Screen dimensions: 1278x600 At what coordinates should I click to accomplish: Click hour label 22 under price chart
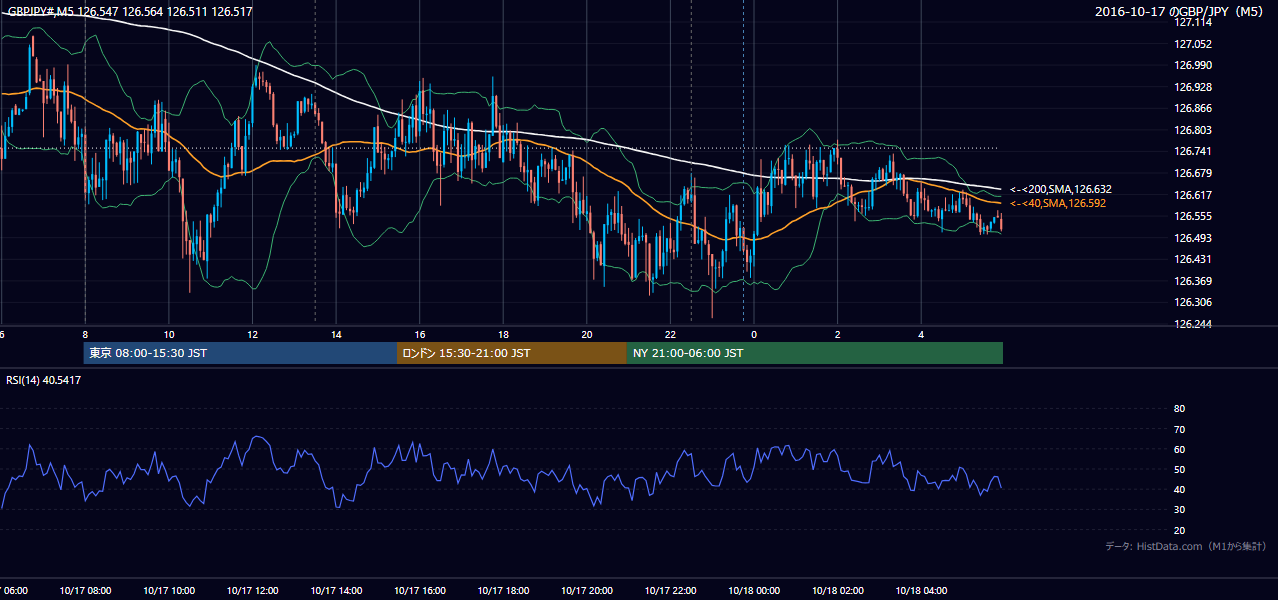[671, 334]
